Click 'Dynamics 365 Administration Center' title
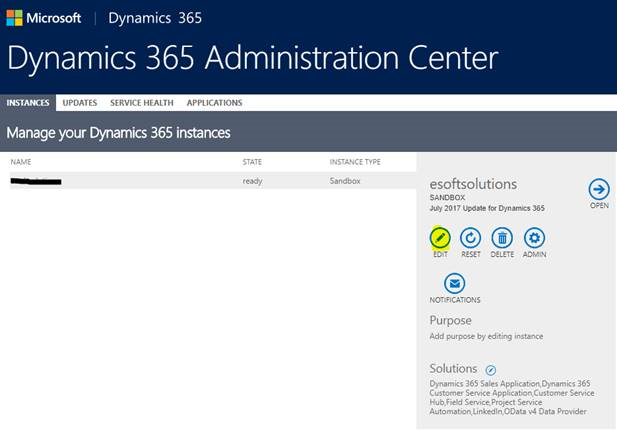Viewport: 617px width, 430px height. click(x=253, y=58)
